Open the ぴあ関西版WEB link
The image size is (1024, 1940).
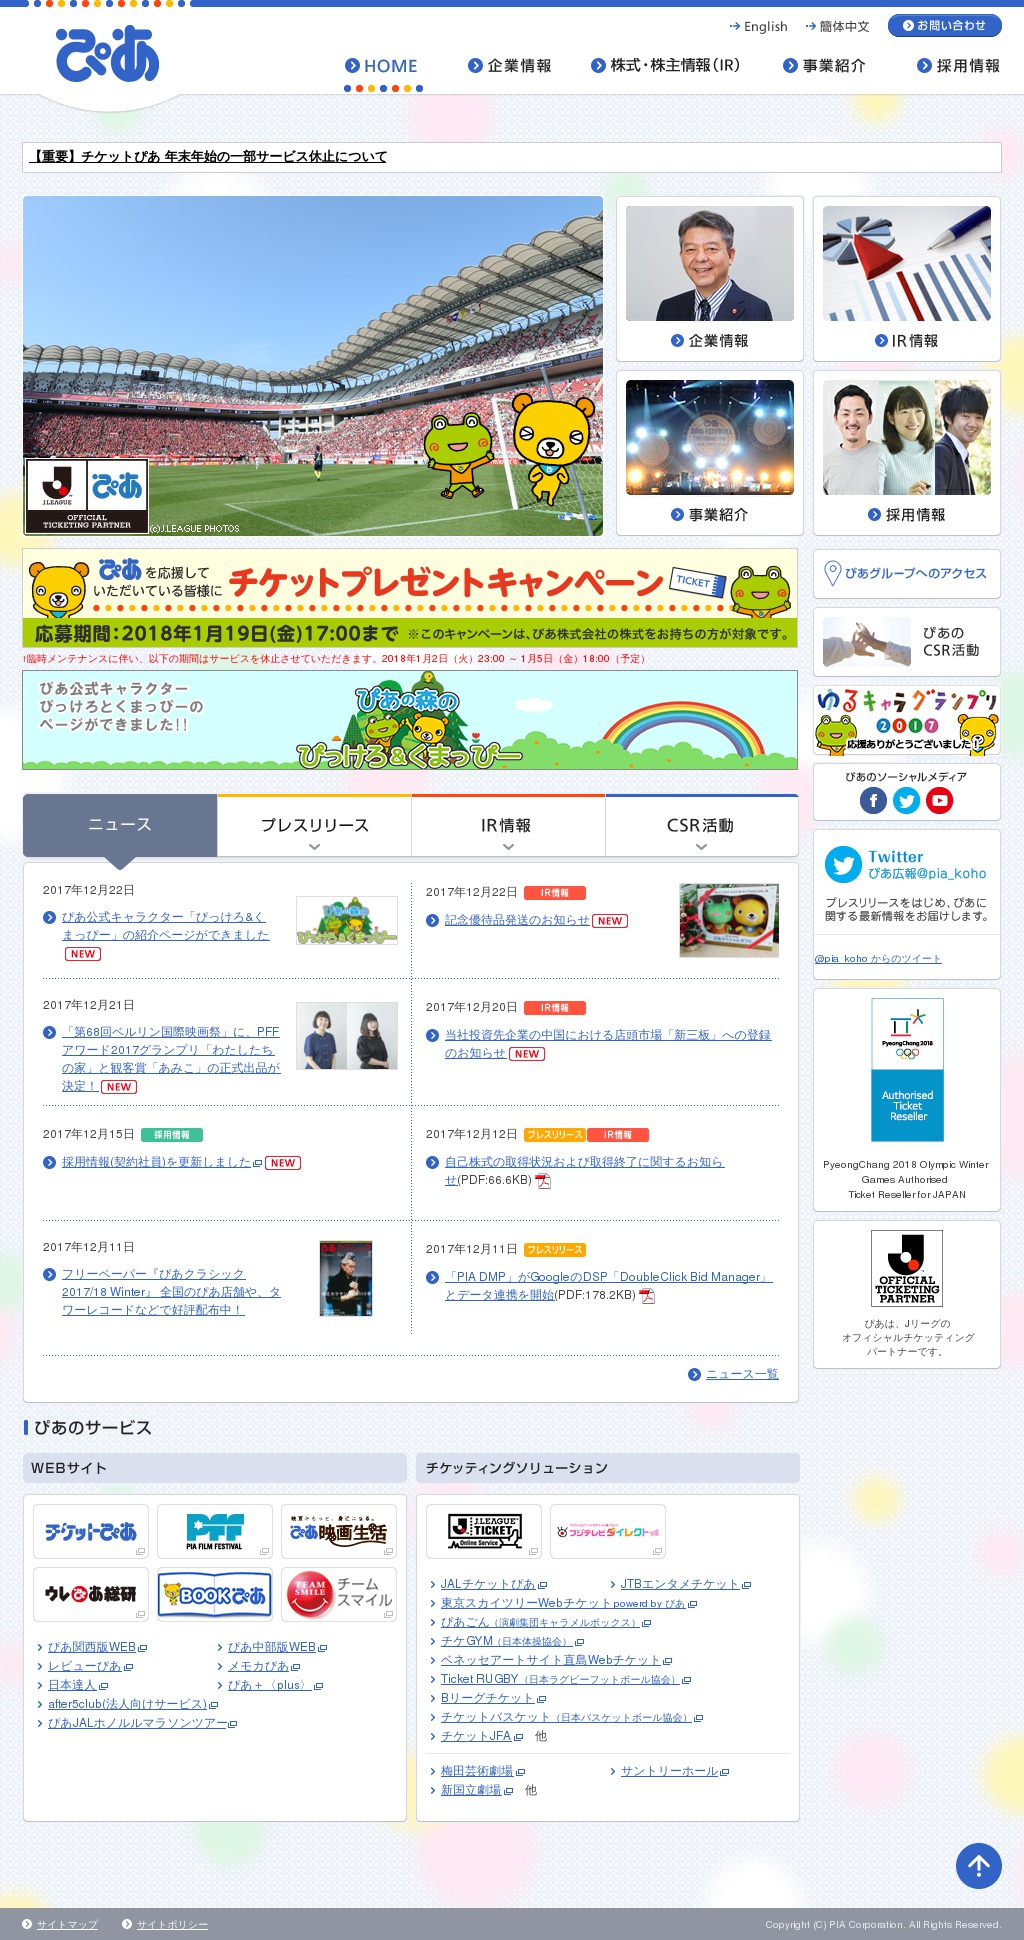tap(92, 1647)
